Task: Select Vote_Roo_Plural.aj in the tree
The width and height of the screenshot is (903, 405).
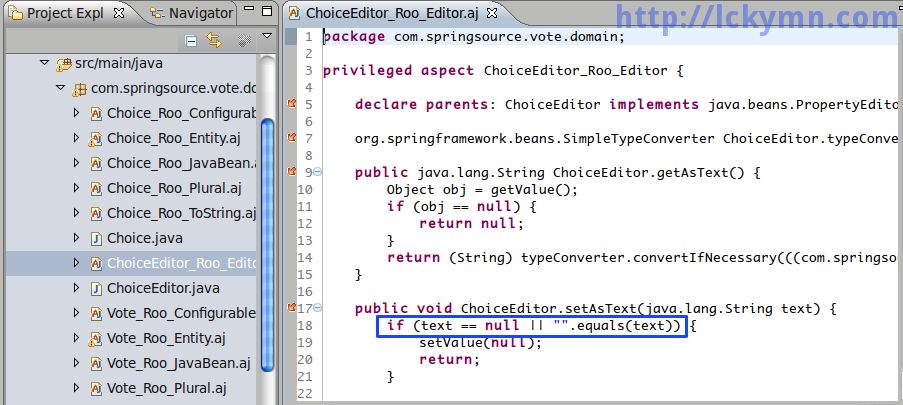Action: click(x=167, y=388)
